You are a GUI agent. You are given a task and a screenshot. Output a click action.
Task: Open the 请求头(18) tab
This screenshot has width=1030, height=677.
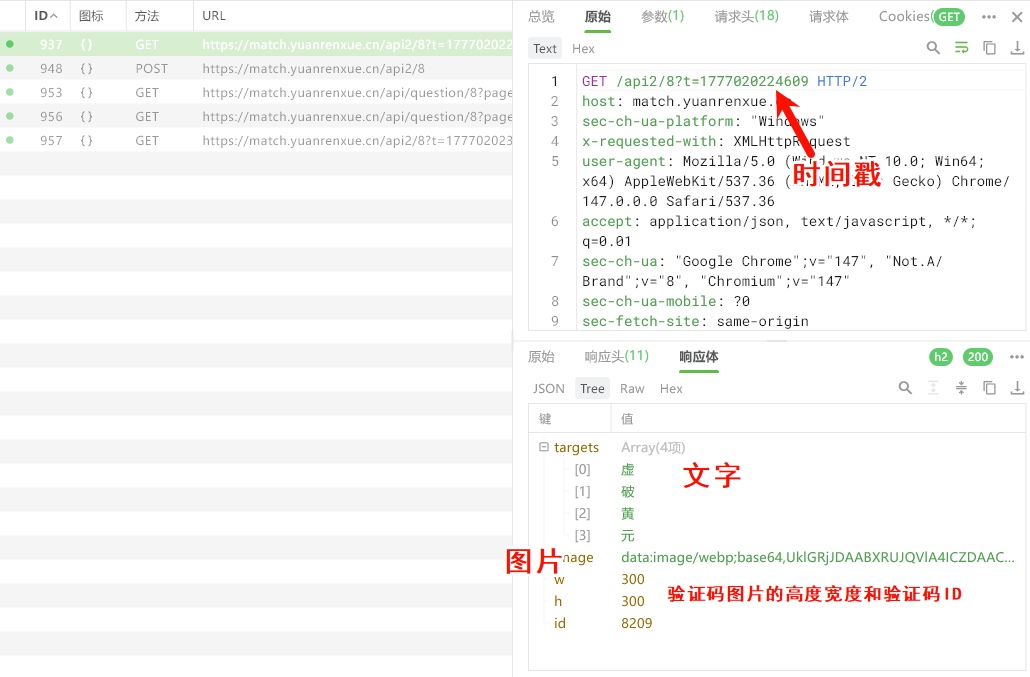tap(747, 17)
